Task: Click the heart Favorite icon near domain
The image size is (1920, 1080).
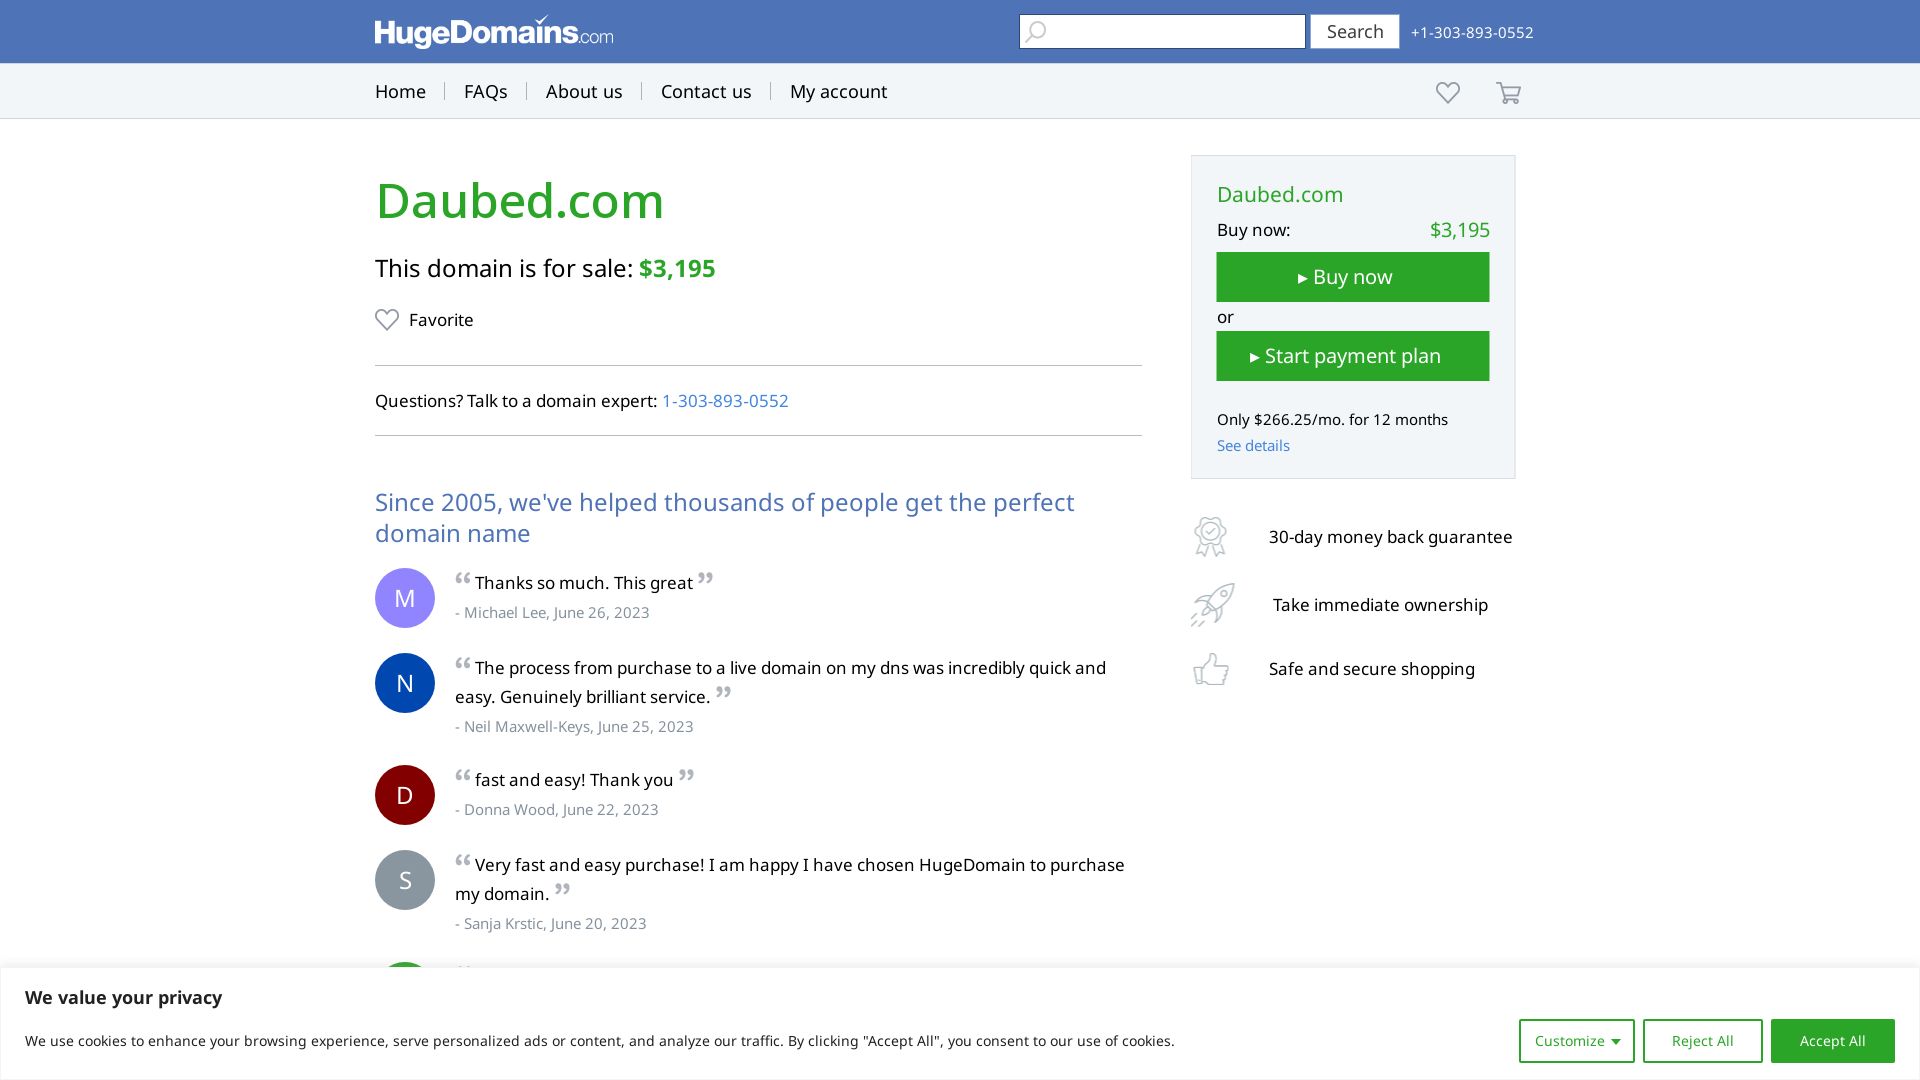Action: pyautogui.click(x=386, y=320)
